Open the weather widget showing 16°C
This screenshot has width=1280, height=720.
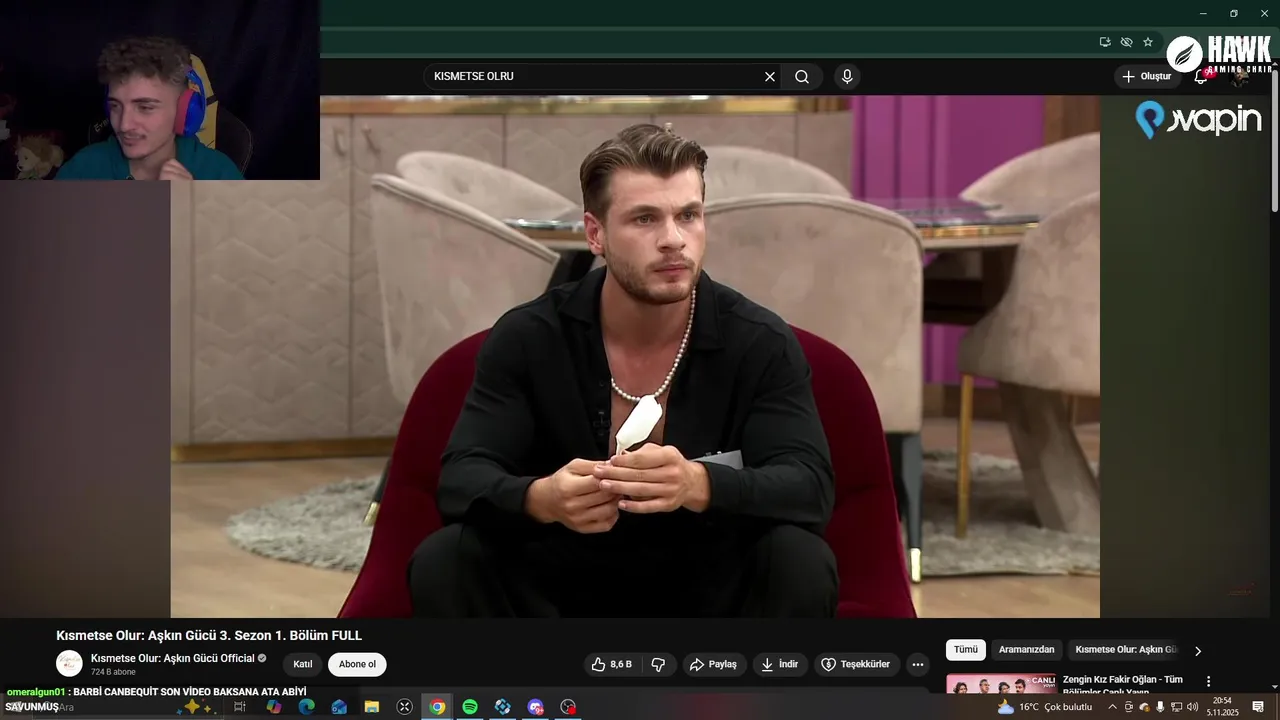pyautogui.click(x=1045, y=707)
